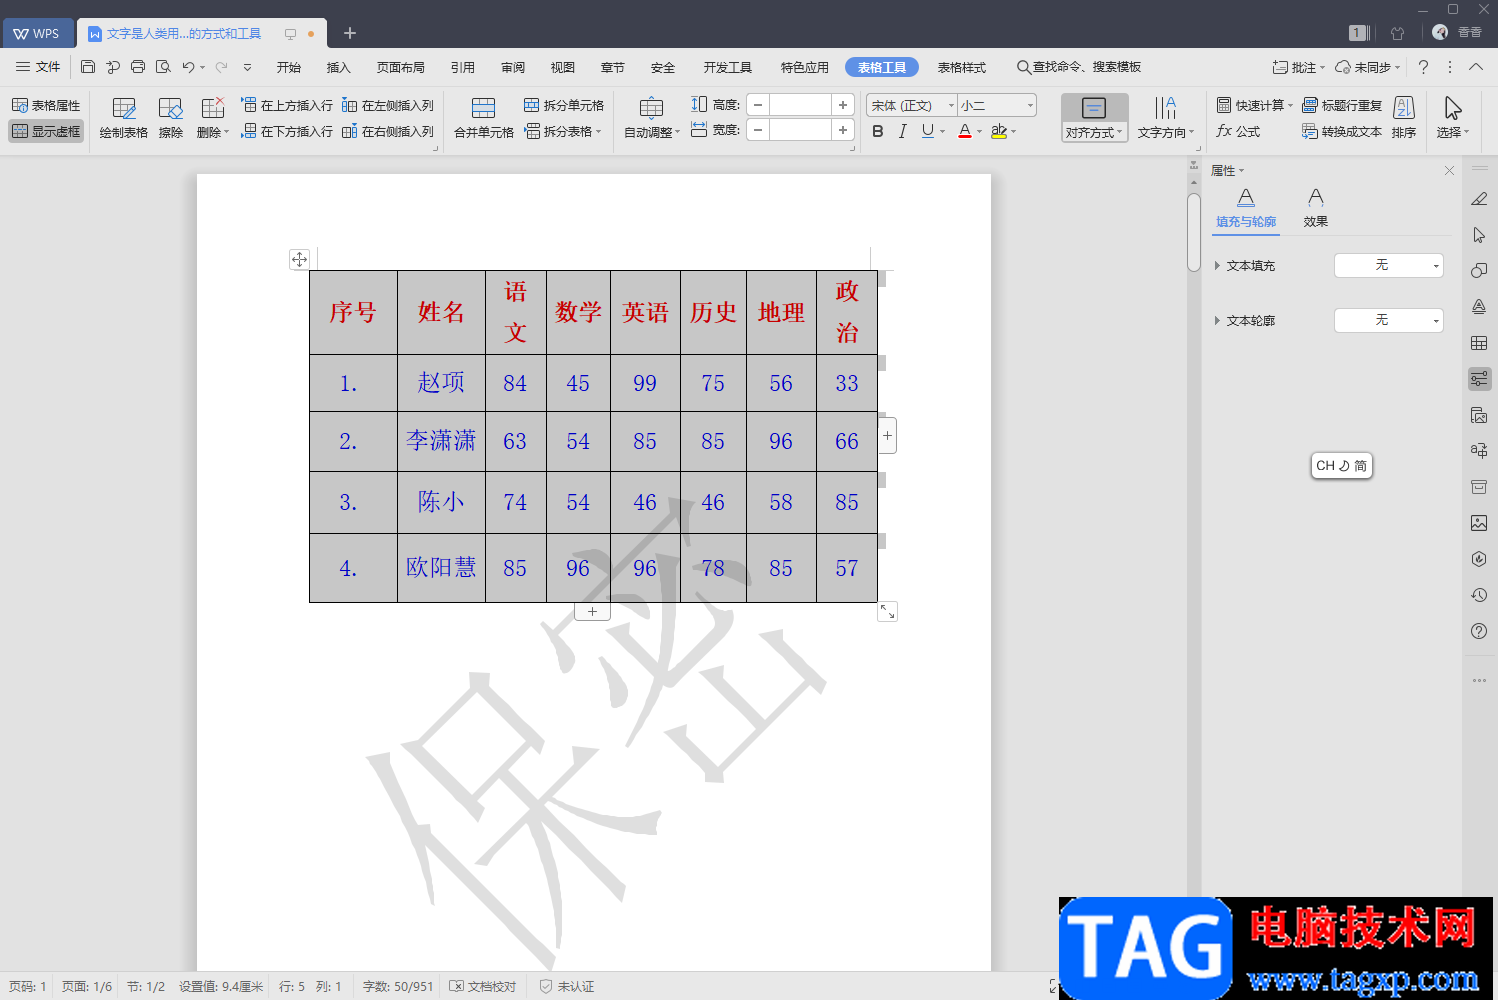Insert column to the right (在右侧插入列)
Image resolution: width=1498 pixels, height=1000 pixels.
pyautogui.click(x=388, y=131)
